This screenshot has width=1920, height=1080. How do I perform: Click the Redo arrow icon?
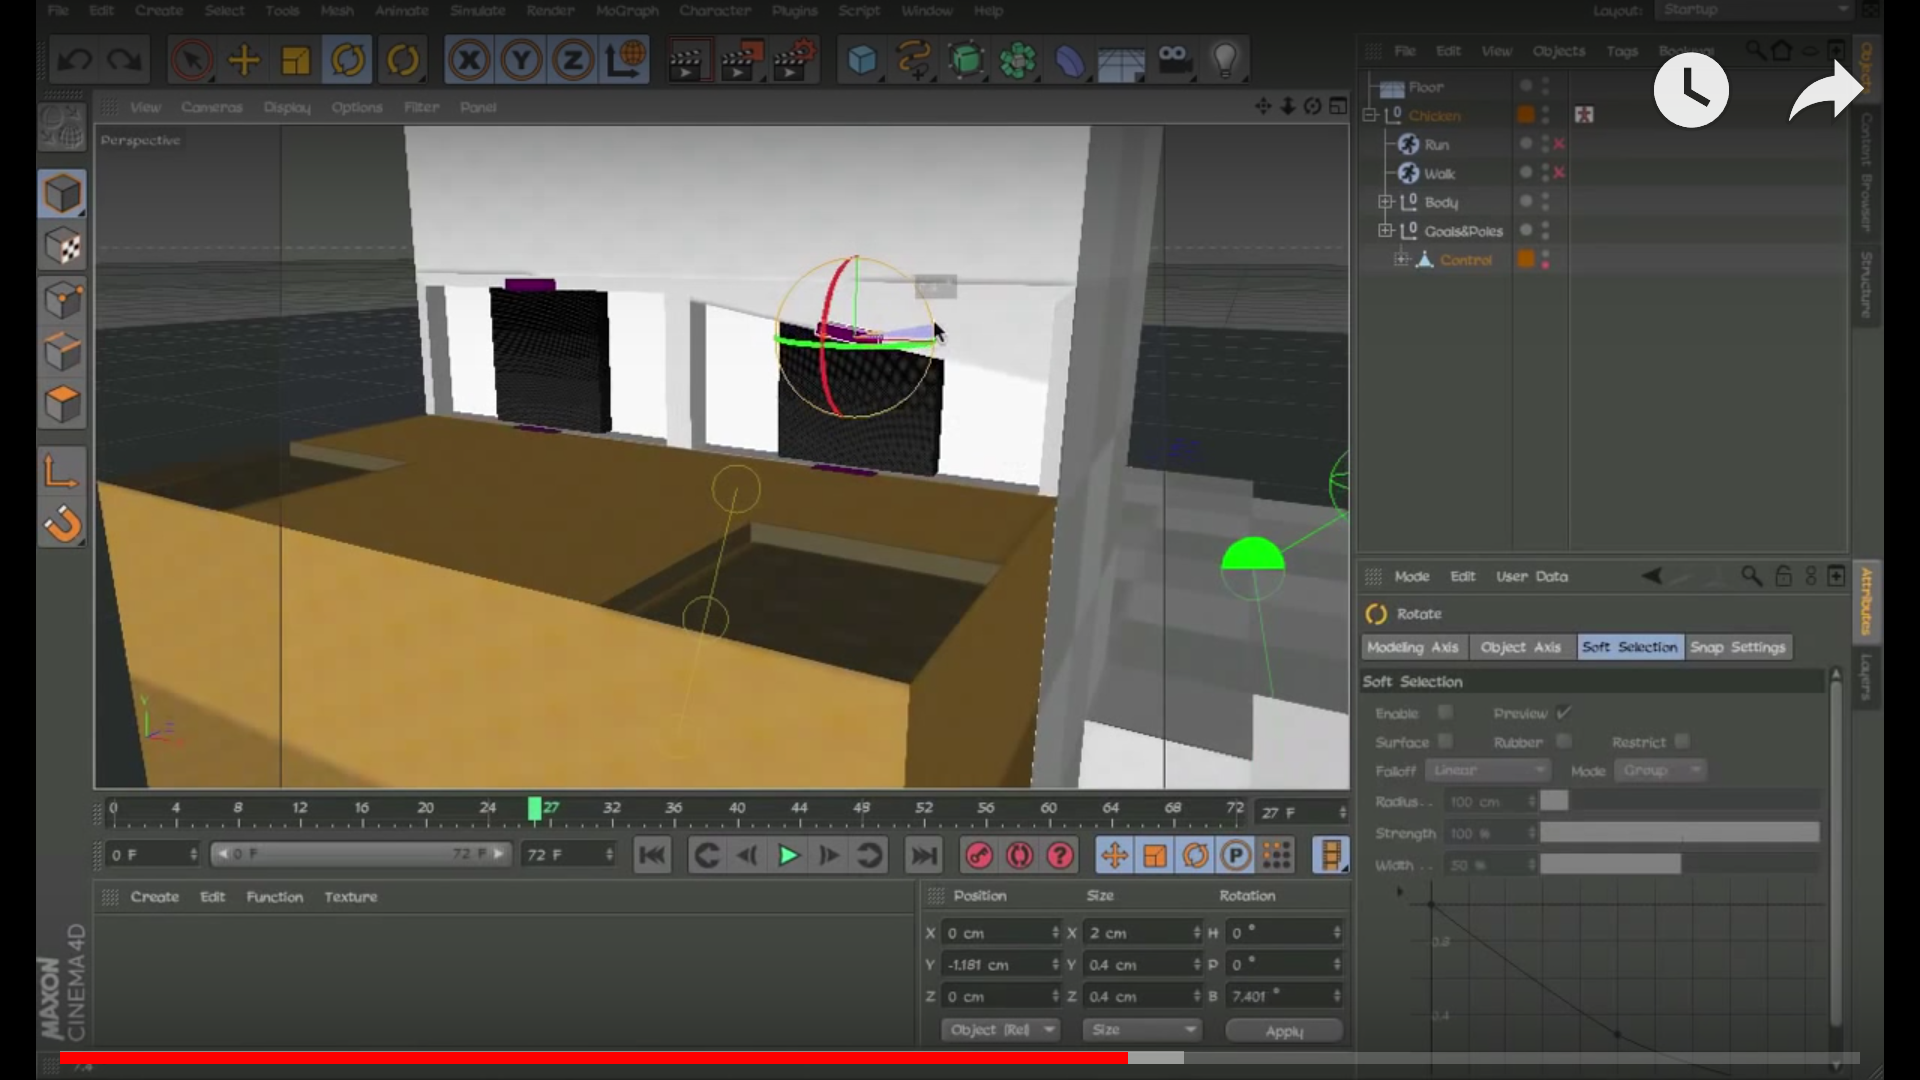[125, 61]
